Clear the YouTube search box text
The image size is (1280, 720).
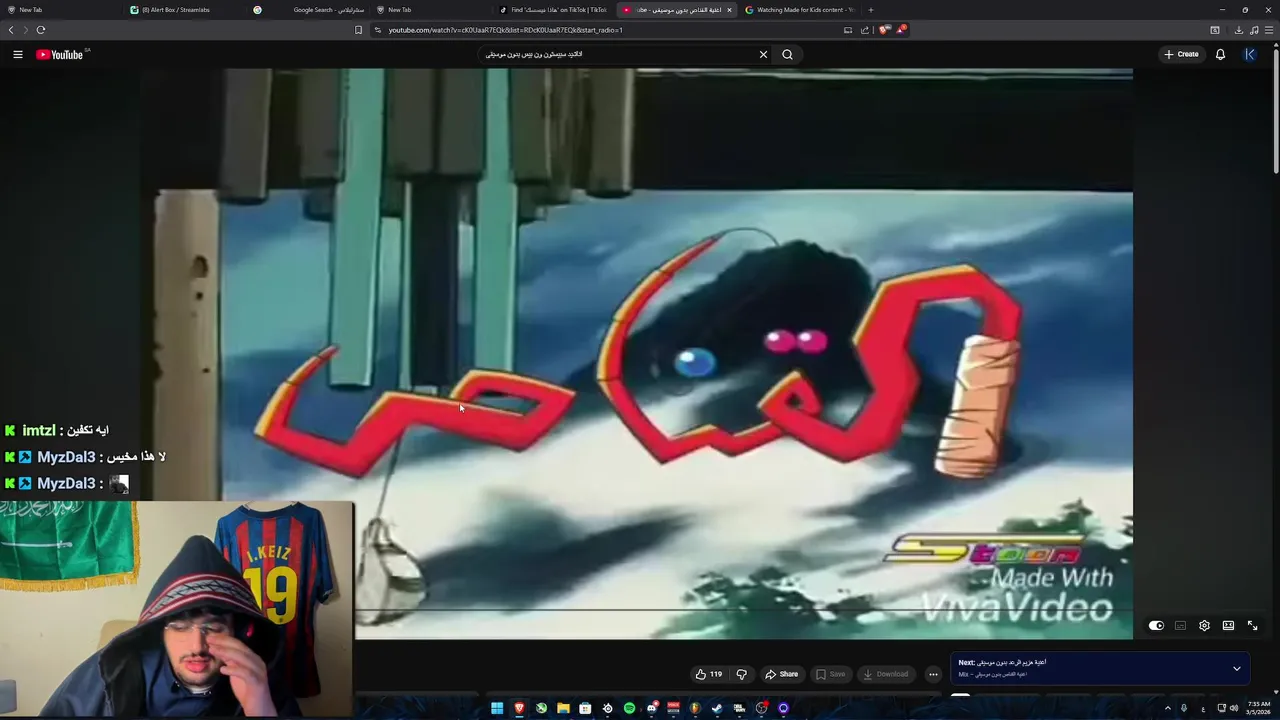click(x=763, y=55)
